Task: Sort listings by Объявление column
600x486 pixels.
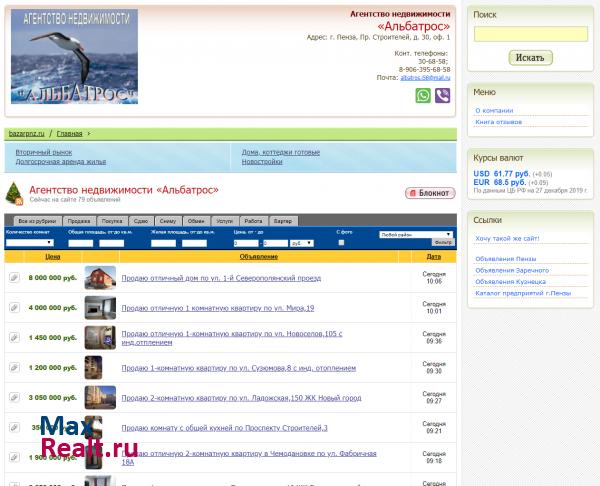Action: pyautogui.click(x=259, y=256)
